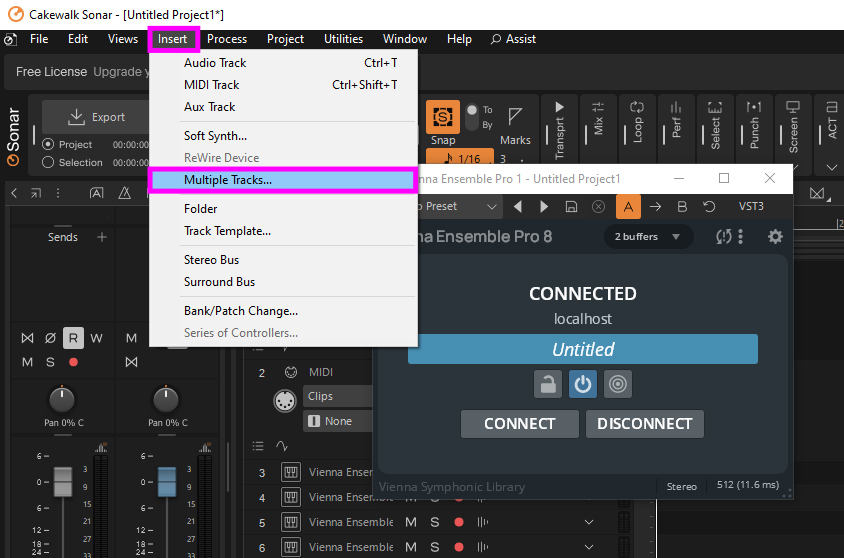Select the Project export radio button
This screenshot has width=844, height=558.
[x=48, y=144]
